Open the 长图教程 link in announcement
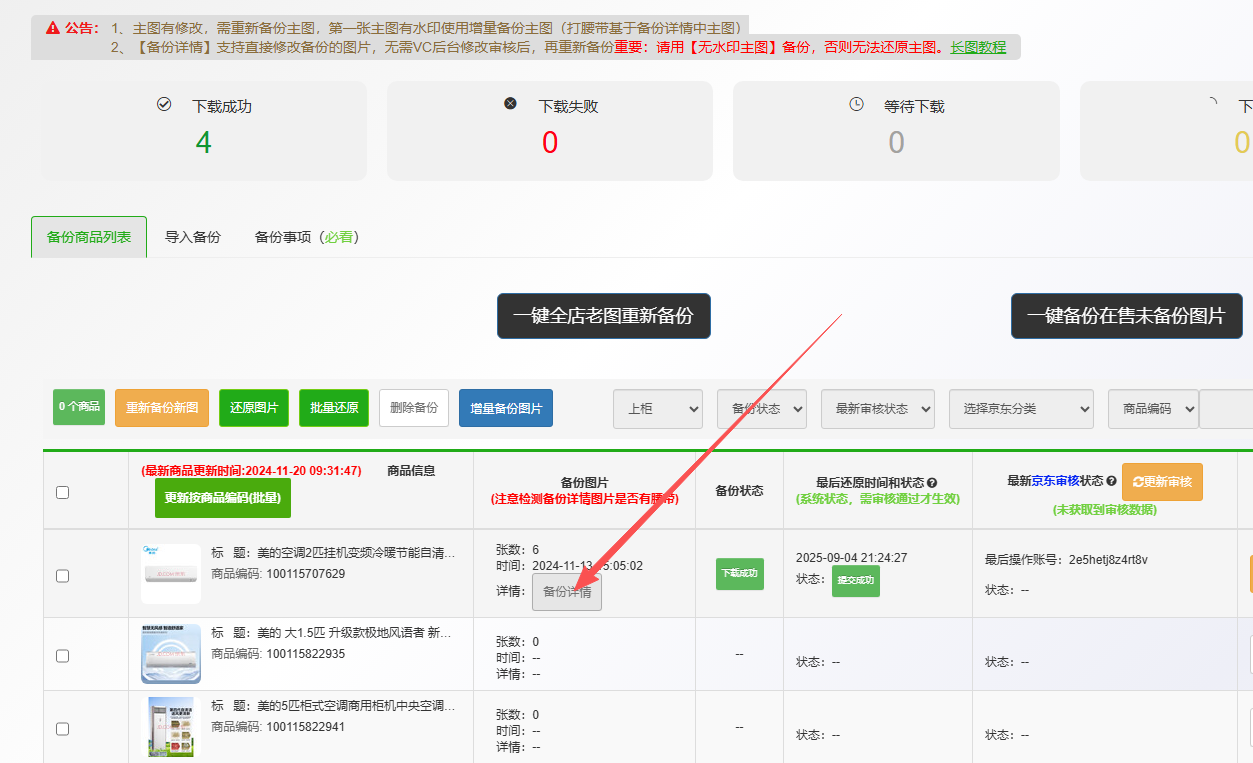Screen dimensions: 1253x763 [977, 47]
